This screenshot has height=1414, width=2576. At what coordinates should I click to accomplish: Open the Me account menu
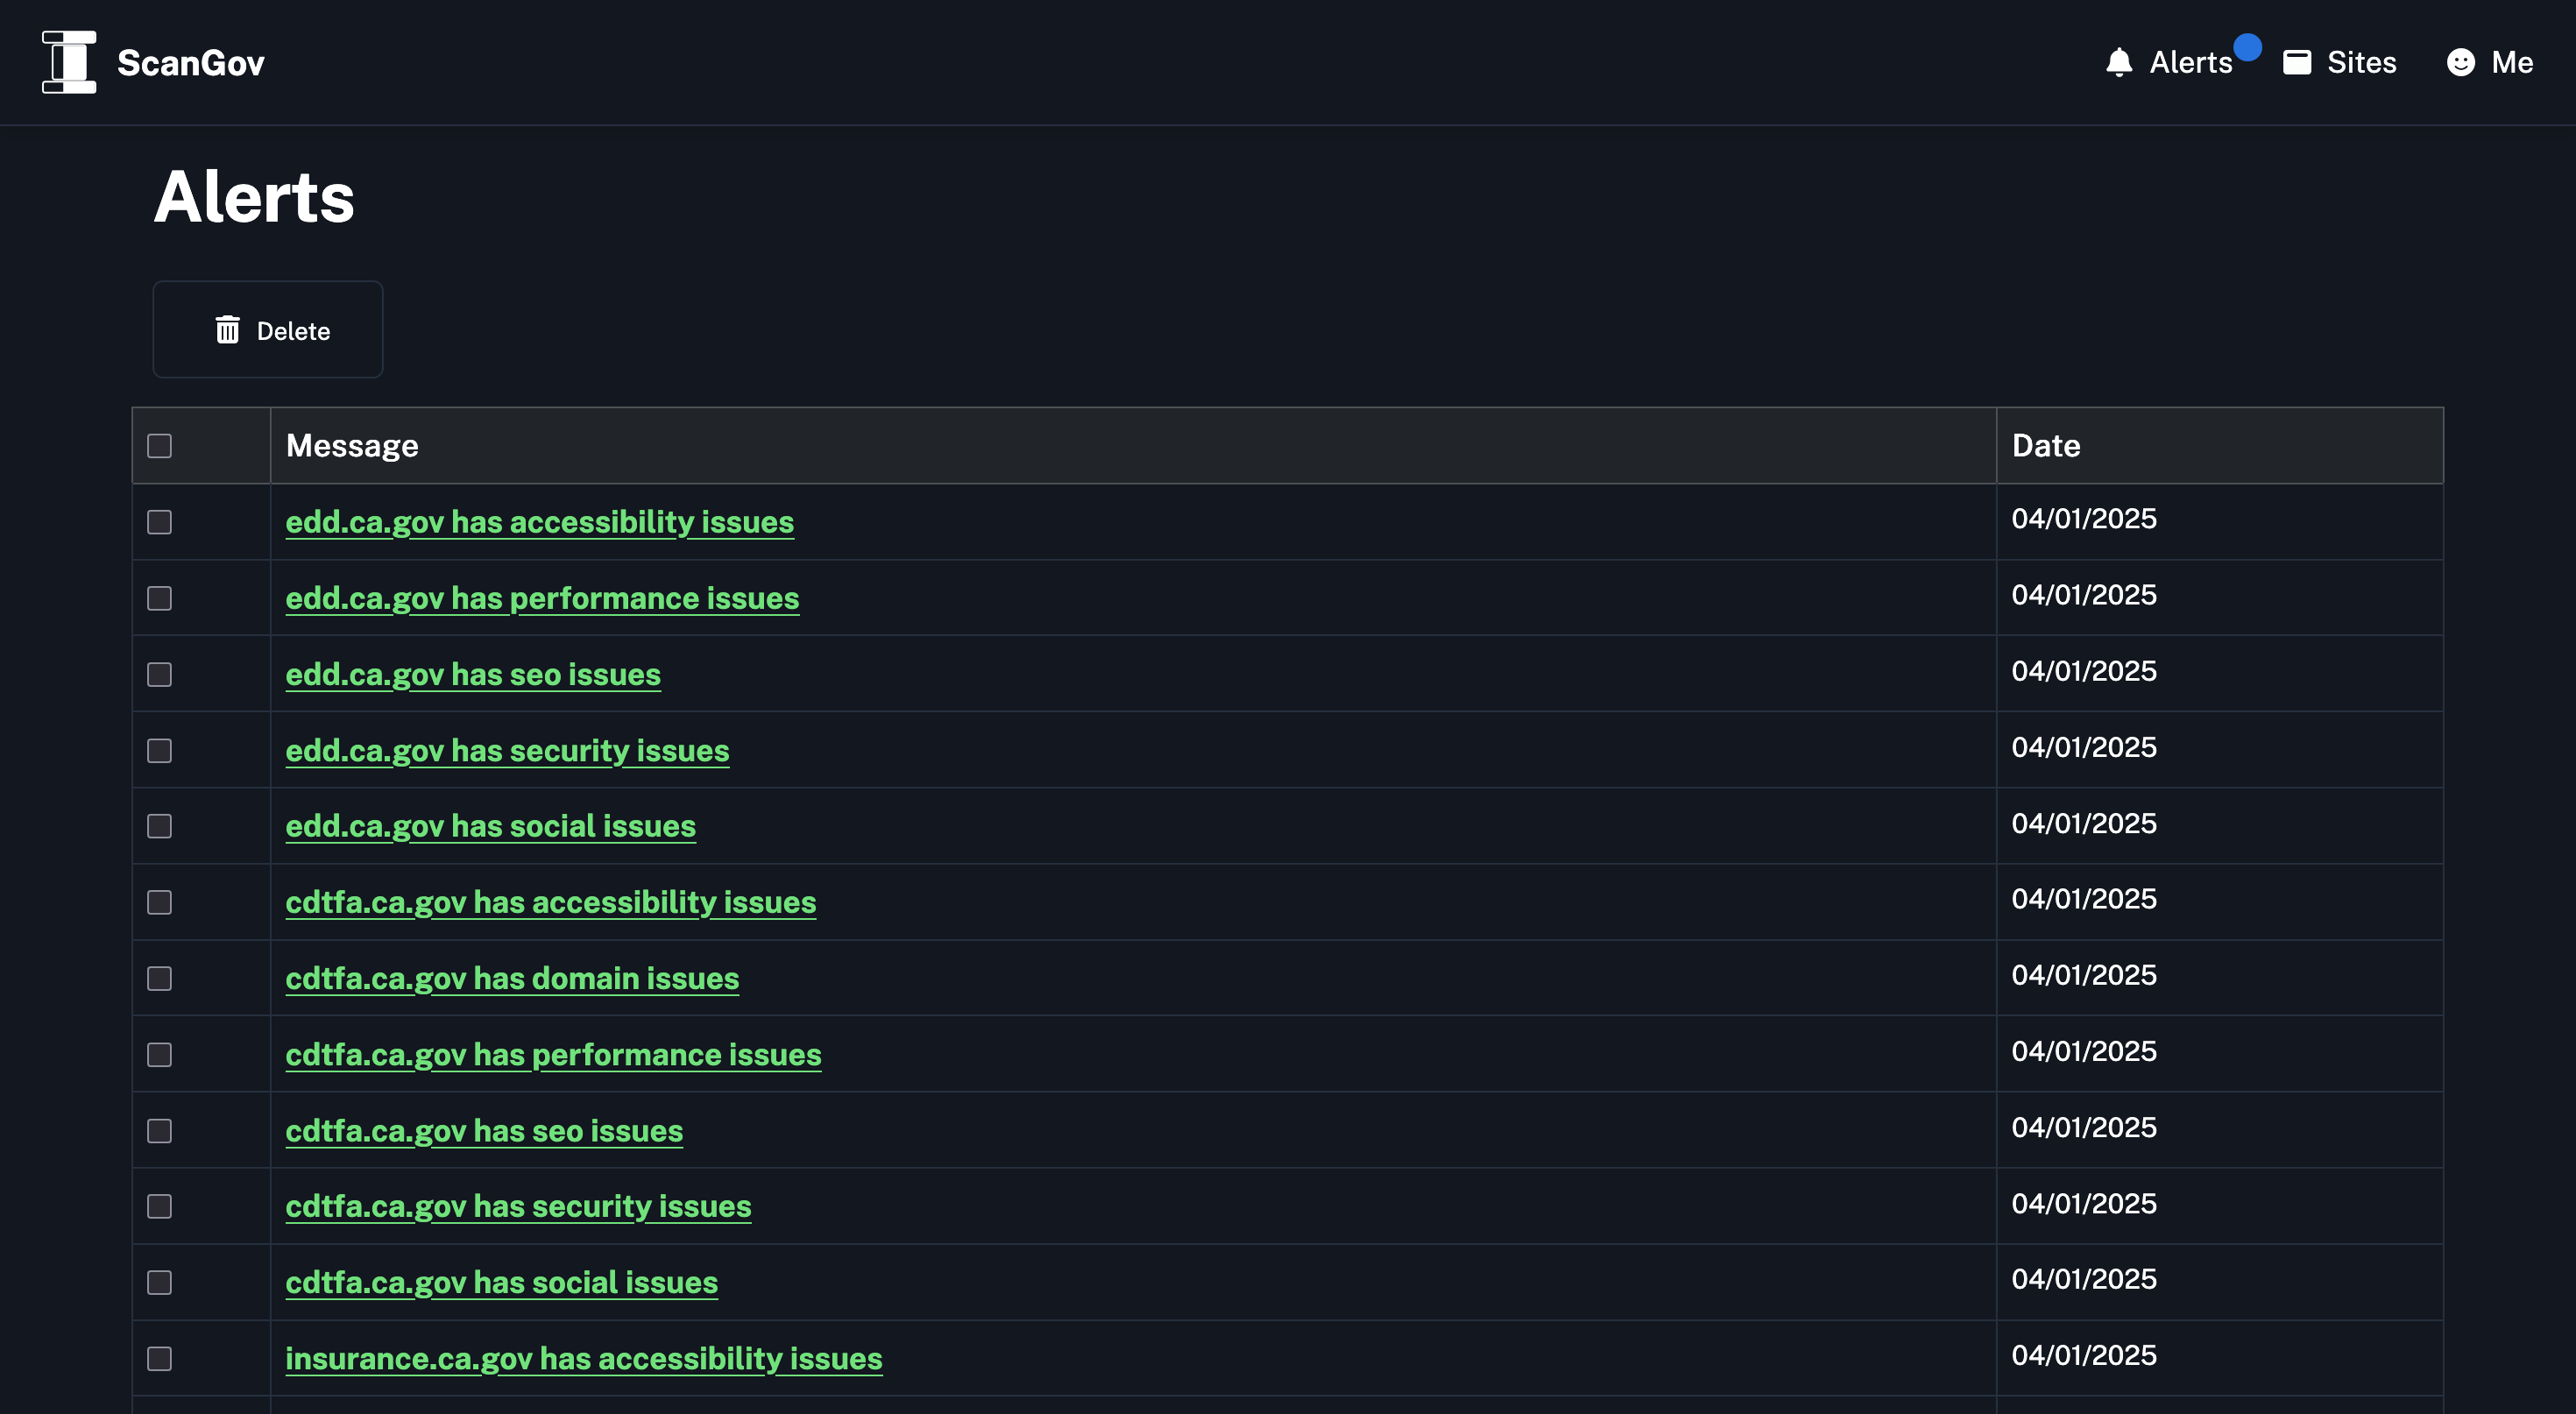pyautogui.click(x=2489, y=62)
